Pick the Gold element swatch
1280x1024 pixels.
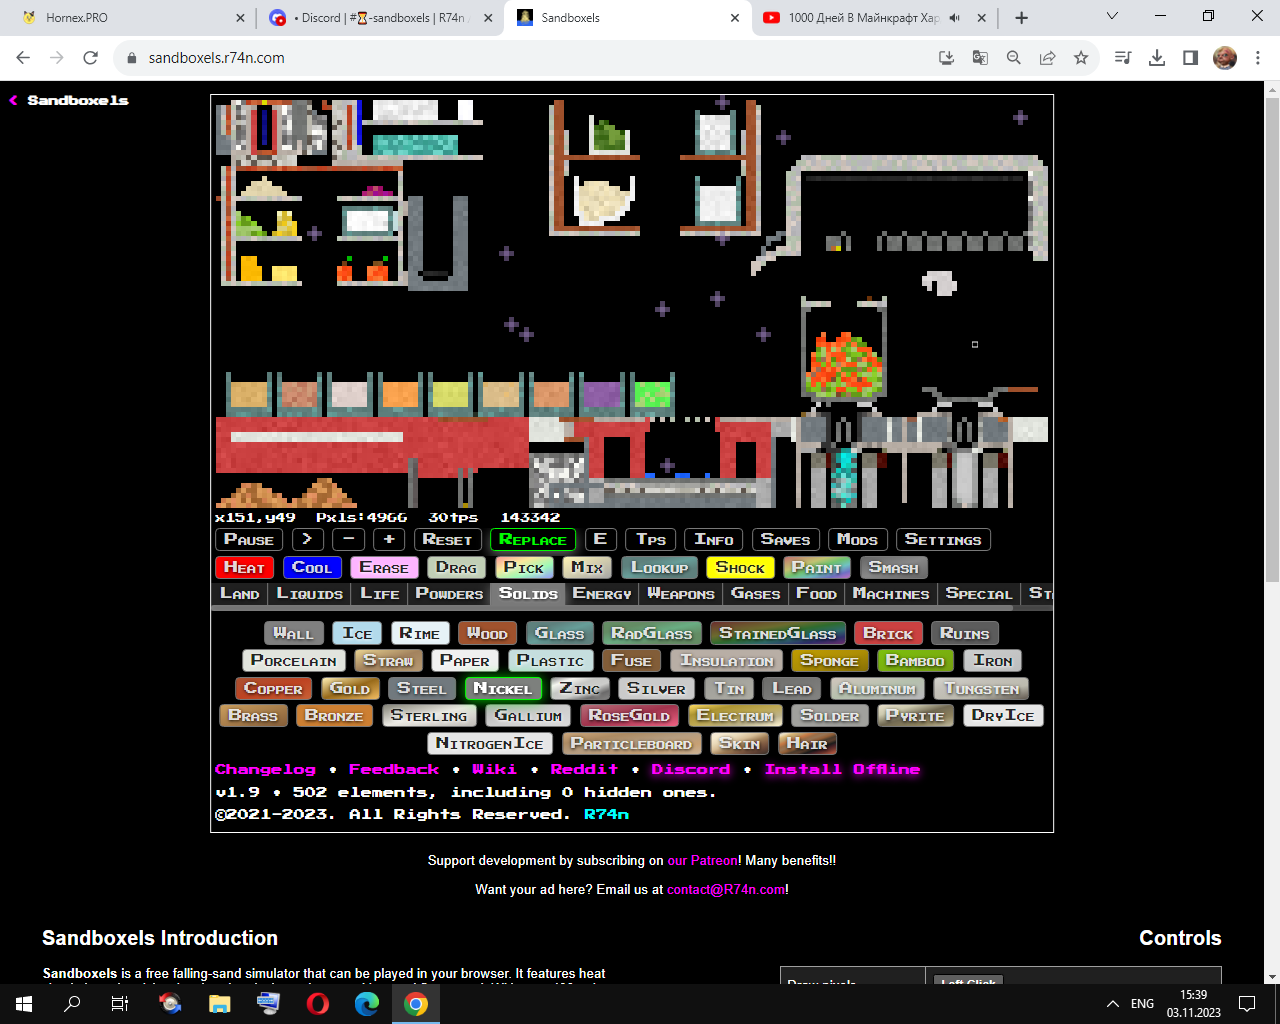click(350, 689)
